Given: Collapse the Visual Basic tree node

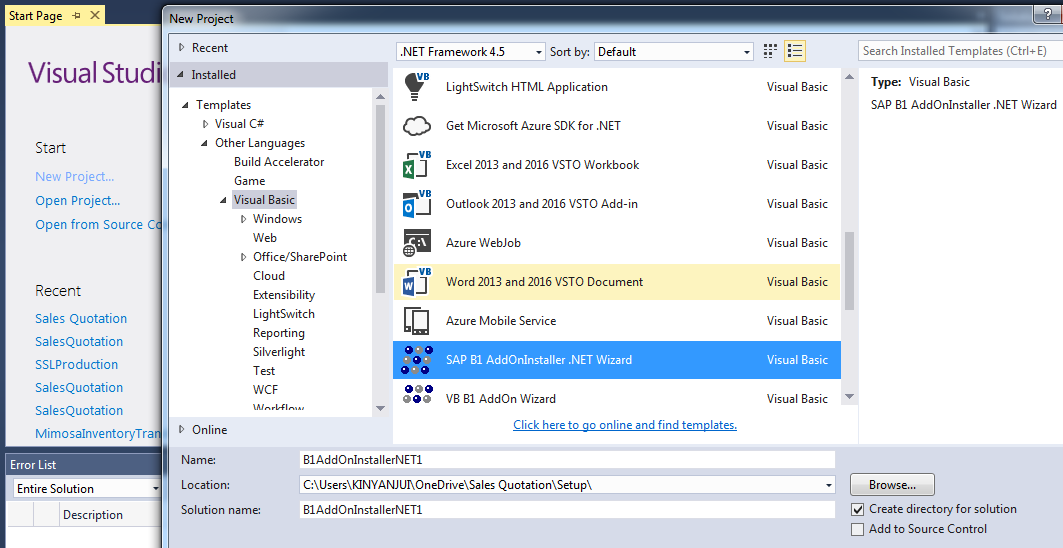Looking at the screenshot, I should [x=224, y=200].
